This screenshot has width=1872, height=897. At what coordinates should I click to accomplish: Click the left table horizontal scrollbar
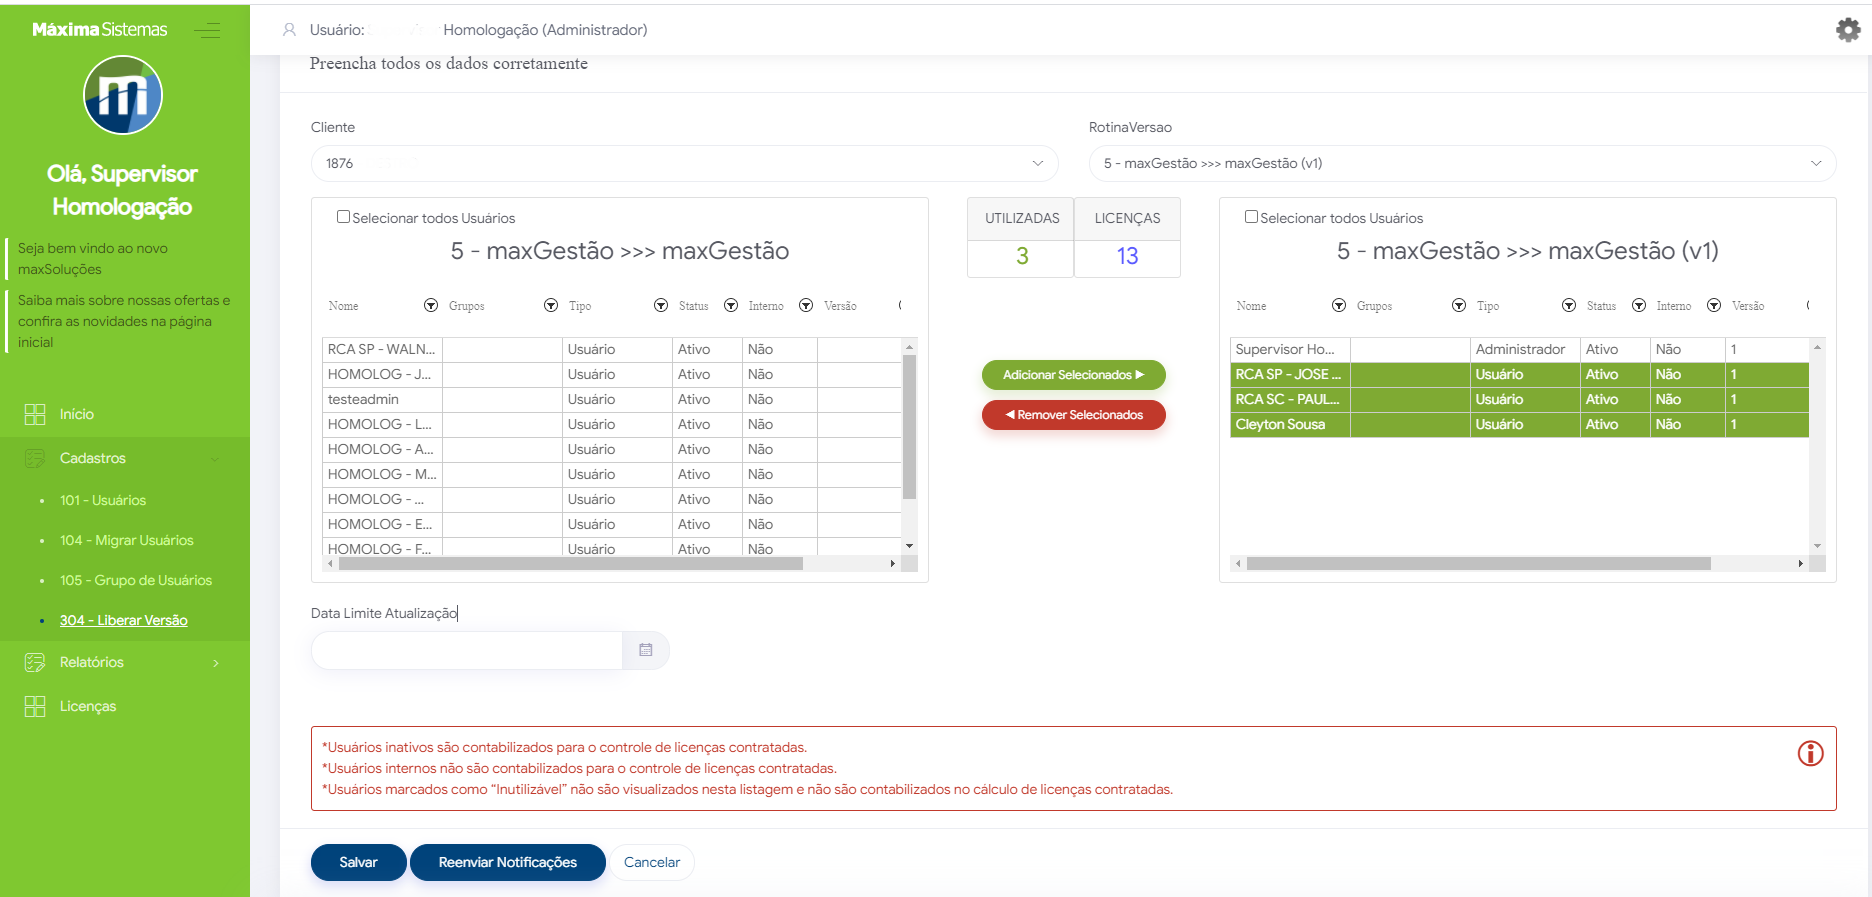coord(570,564)
